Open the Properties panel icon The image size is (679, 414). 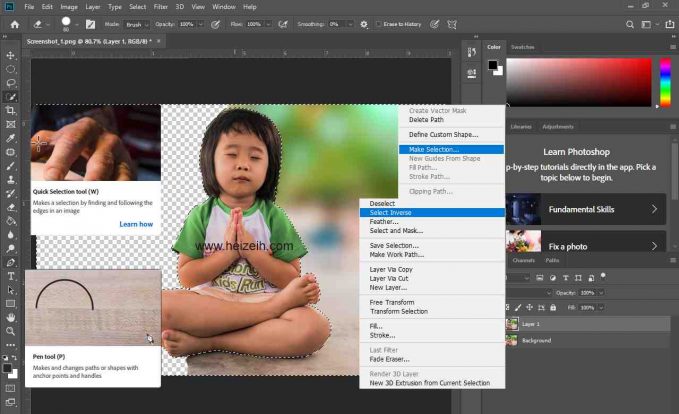click(x=472, y=74)
